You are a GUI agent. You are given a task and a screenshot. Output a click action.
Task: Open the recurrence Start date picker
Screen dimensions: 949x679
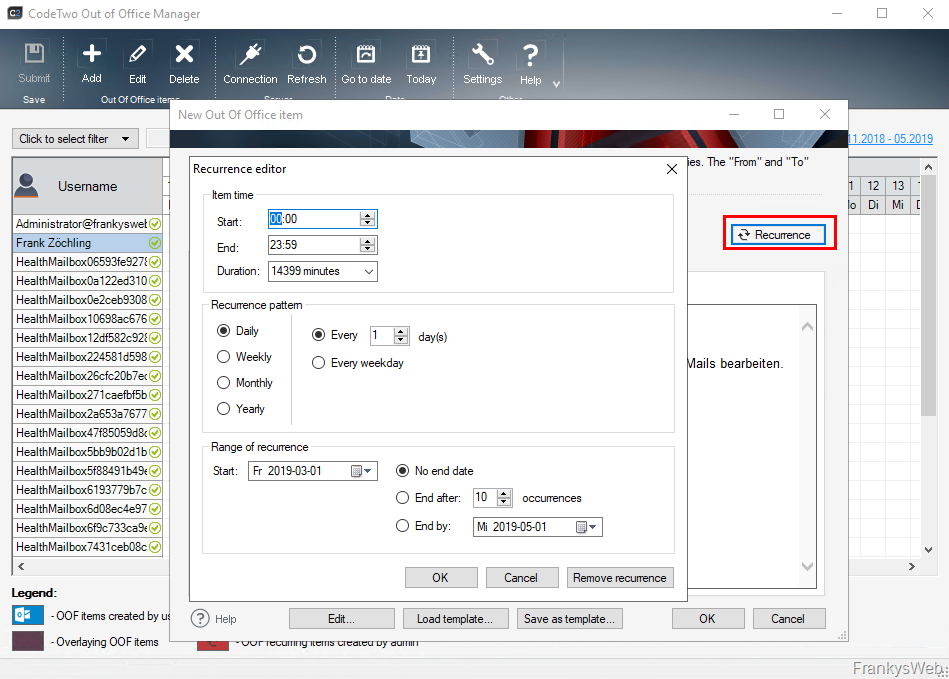click(x=362, y=471)
